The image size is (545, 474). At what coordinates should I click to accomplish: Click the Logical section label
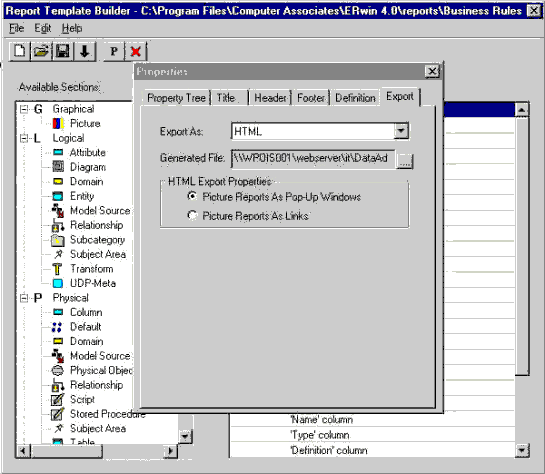(x=68, y=138)
